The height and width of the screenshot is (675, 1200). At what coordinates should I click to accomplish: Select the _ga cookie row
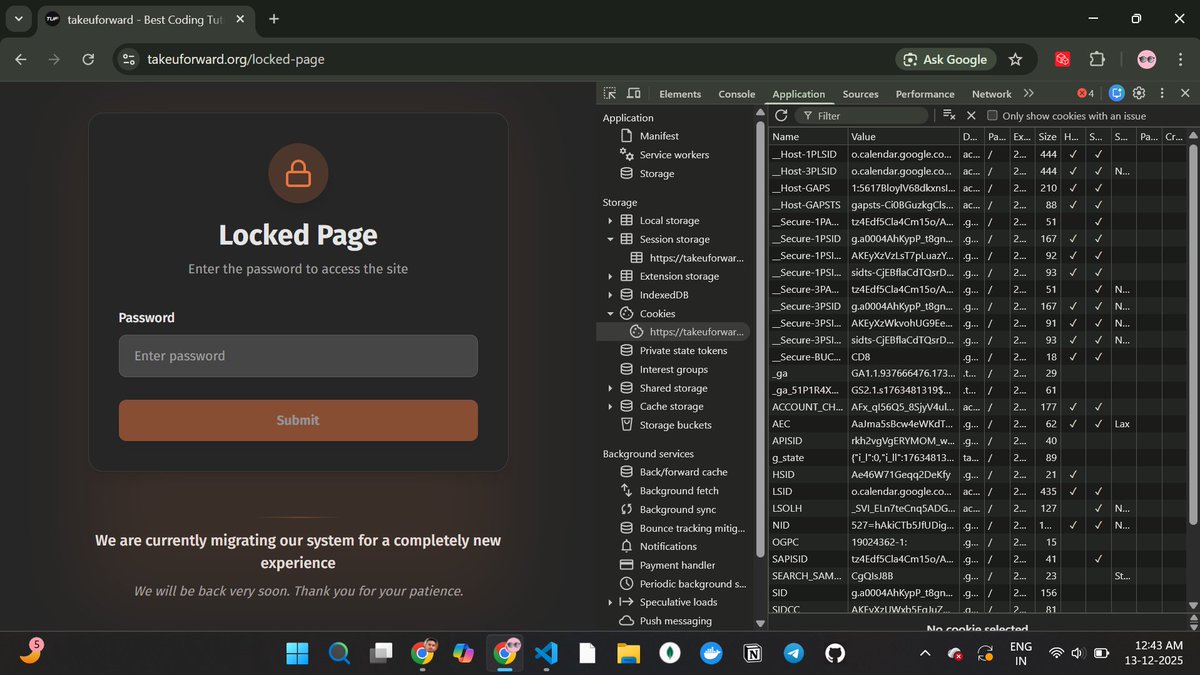(x=977, y=373)
